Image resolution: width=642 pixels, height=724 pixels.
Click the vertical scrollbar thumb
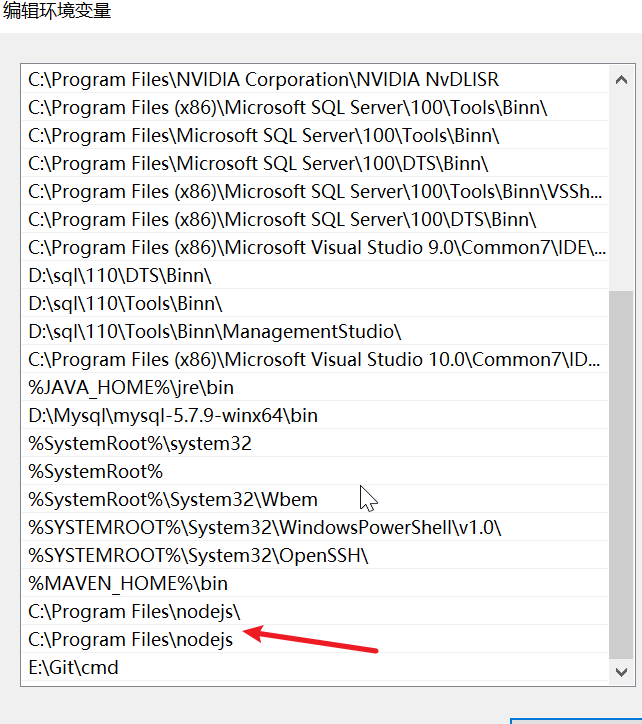click(x=621, y=475)
